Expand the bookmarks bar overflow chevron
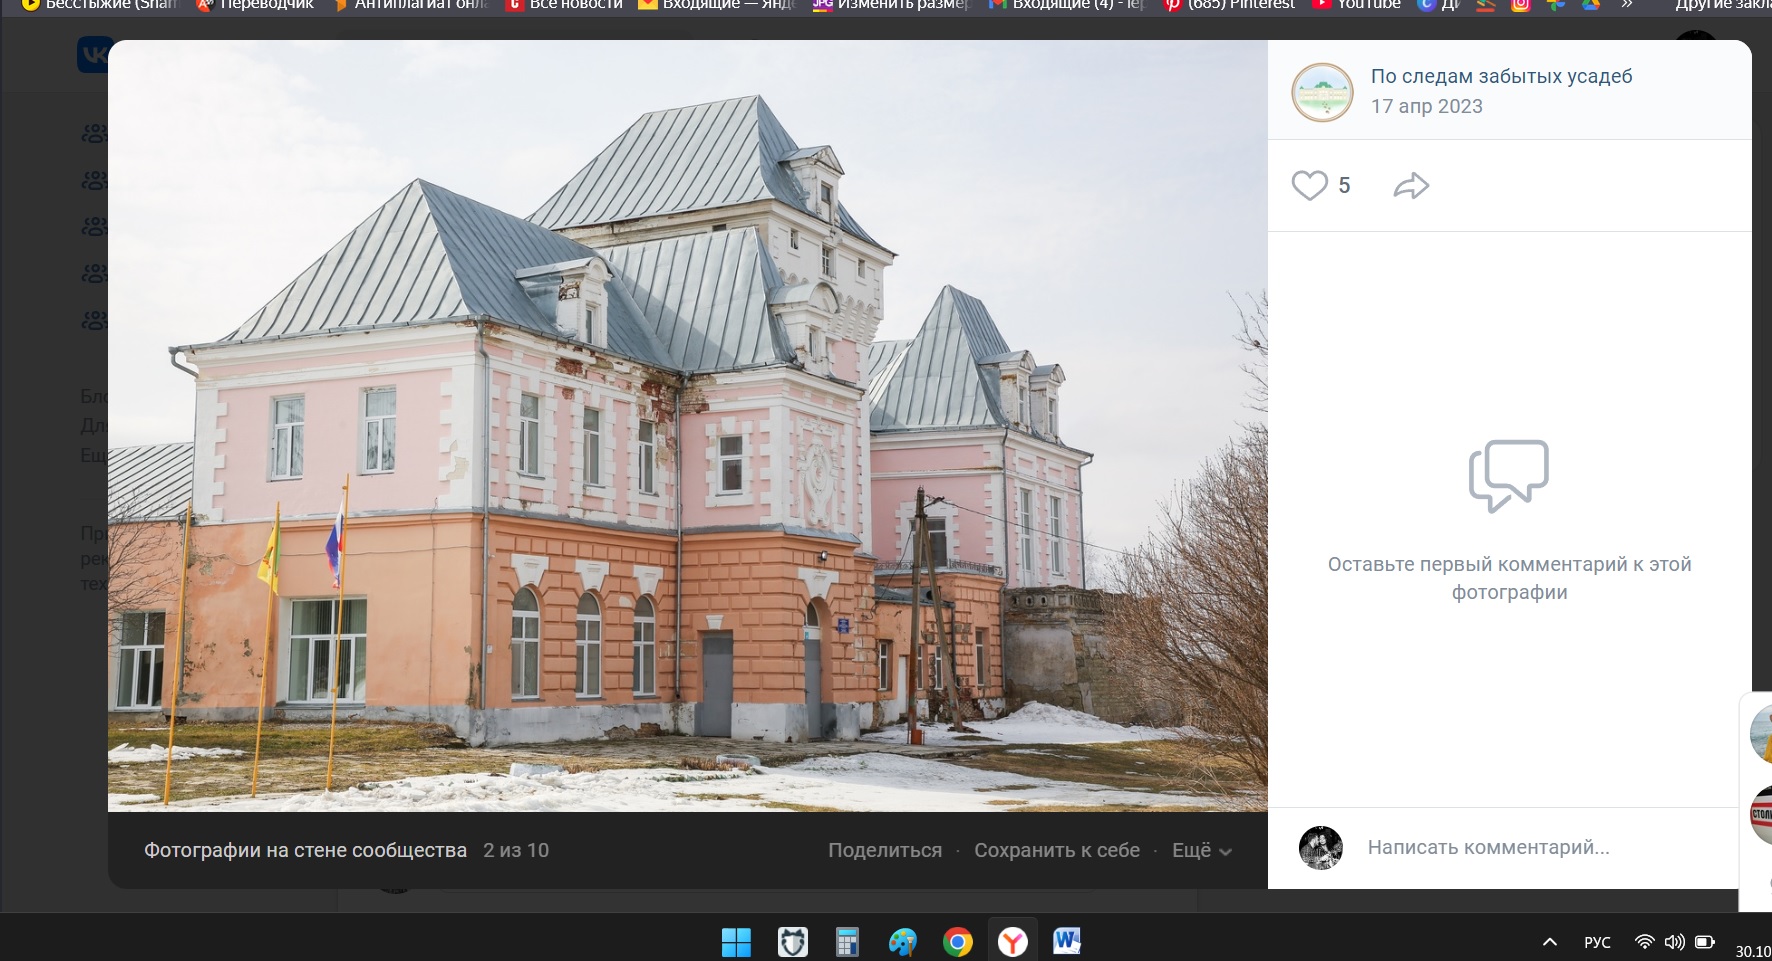Image resolution: width=1772 pixels, height=961 pixels. 1627,5
